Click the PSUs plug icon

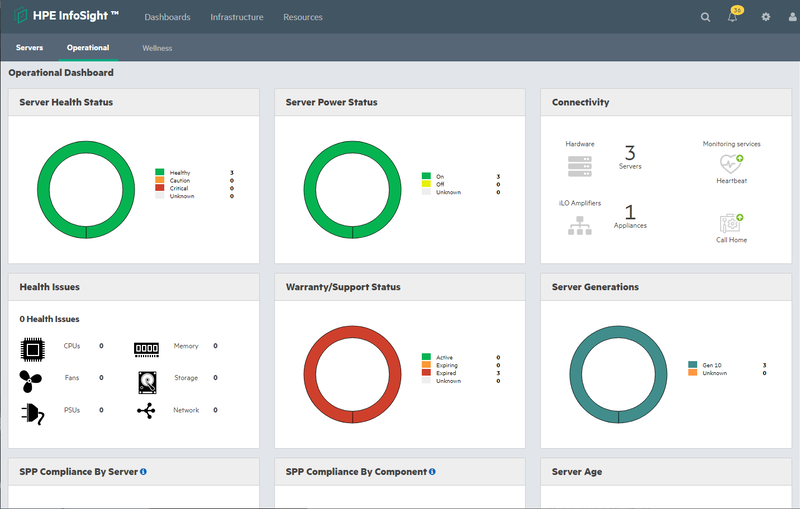[33, 414]
